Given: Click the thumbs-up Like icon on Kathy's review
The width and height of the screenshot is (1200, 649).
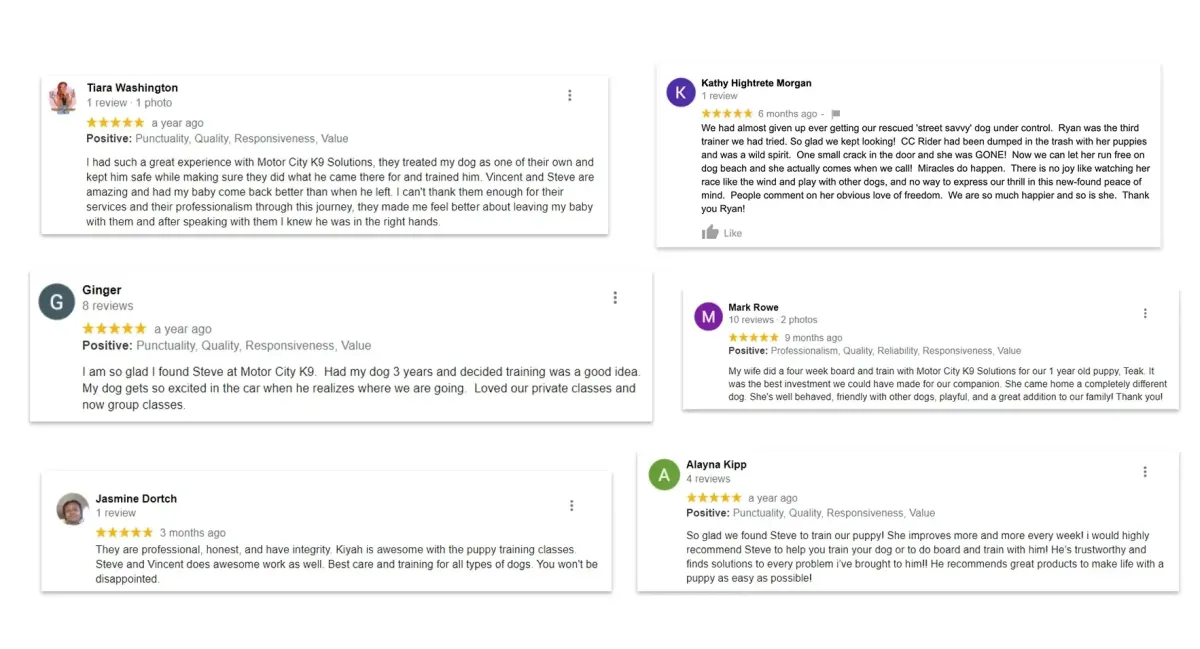Looking at the screenshot, I should point(710,233).
